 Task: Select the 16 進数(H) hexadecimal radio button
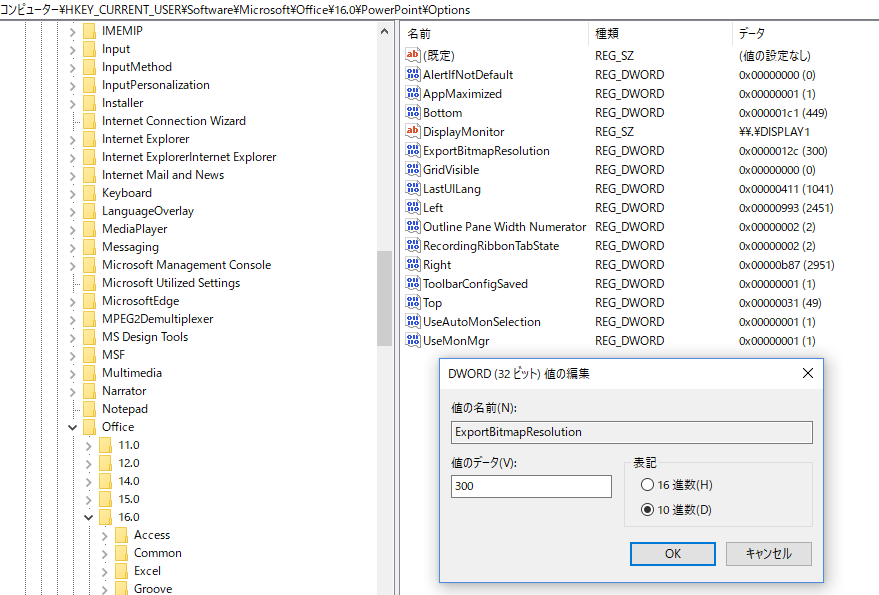(x=647, y=485)
